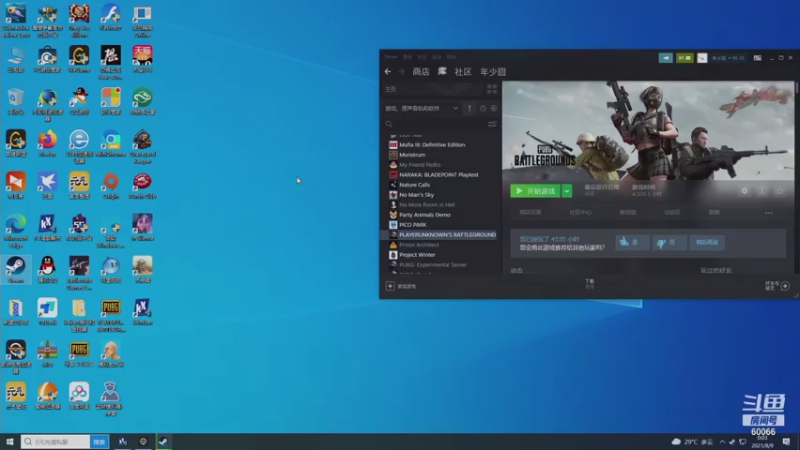Click the Origin desktop shortcut
Image resolution: width=800 pixels, height=450 pixels.
[111, 186]
